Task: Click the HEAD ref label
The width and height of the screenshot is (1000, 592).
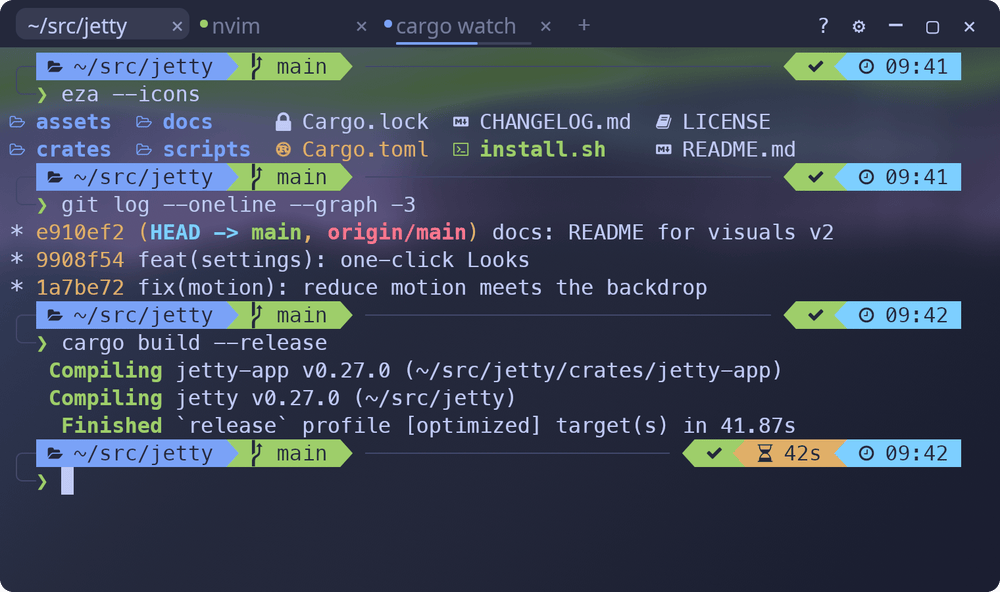Action: click(x=175, y=232)
